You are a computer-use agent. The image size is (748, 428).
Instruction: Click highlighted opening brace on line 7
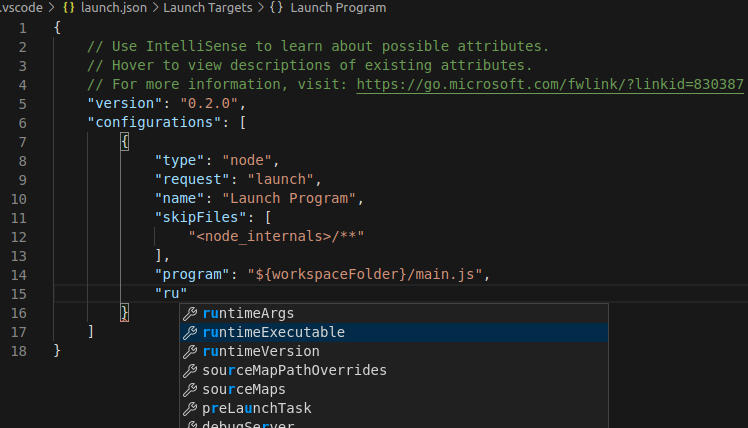[x=125, y=141]
